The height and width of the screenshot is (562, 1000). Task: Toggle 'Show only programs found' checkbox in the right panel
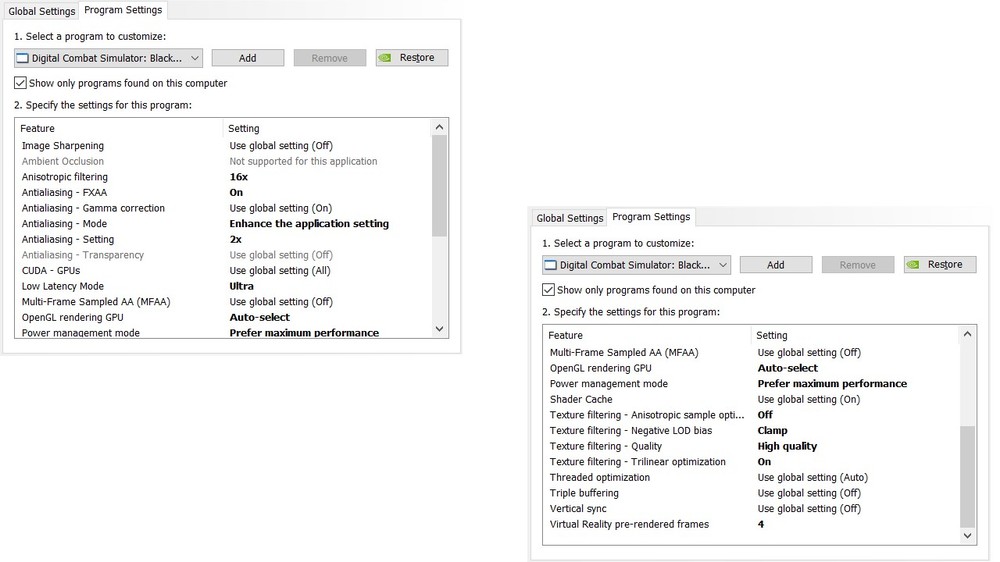point(548,290)
